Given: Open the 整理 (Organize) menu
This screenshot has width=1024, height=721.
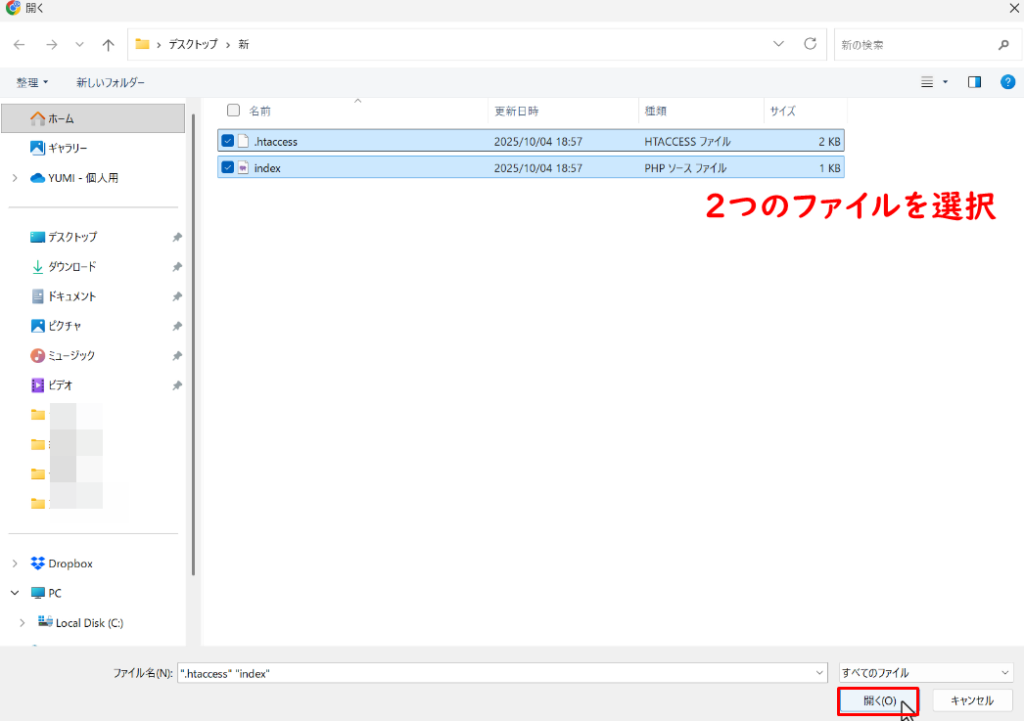Looking at the screenshot, I should 32,82.
